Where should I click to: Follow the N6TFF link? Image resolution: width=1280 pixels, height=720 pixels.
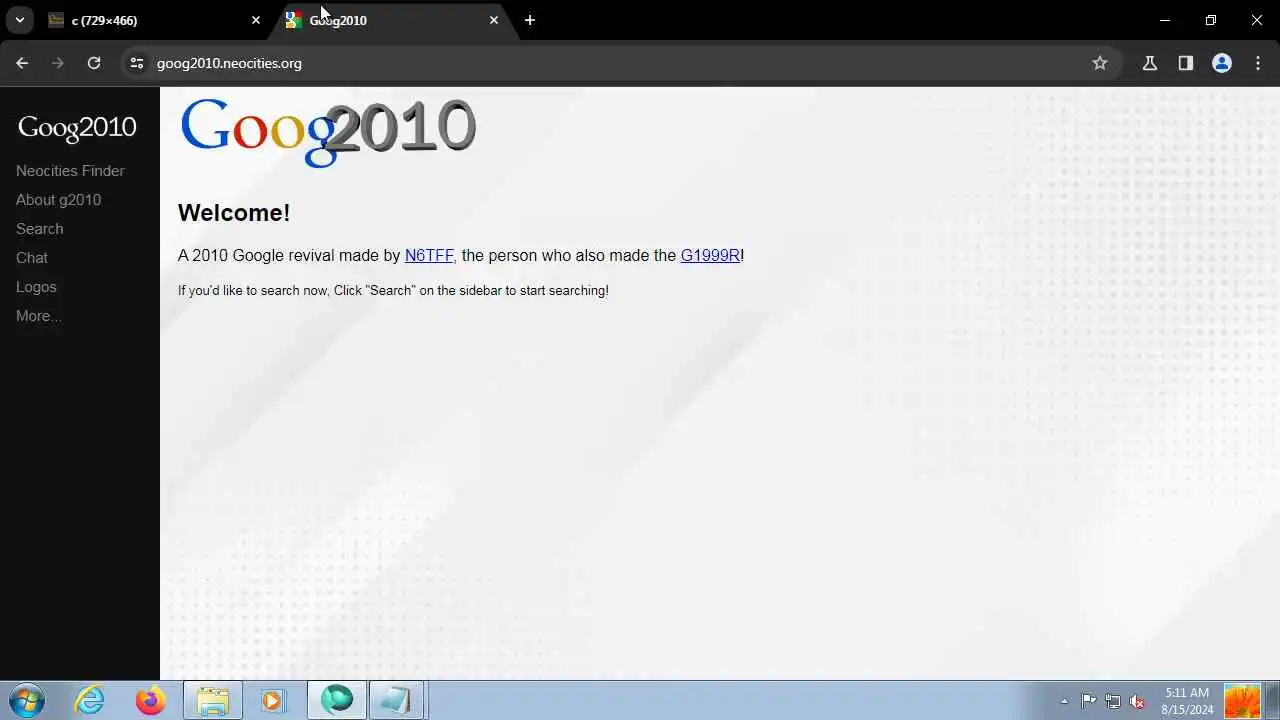pos(429,256)
